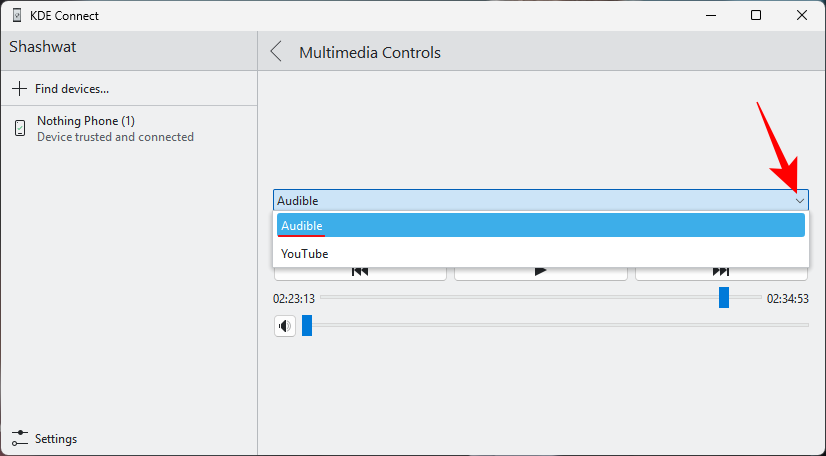Click the plus icon for Find devices

19,89
